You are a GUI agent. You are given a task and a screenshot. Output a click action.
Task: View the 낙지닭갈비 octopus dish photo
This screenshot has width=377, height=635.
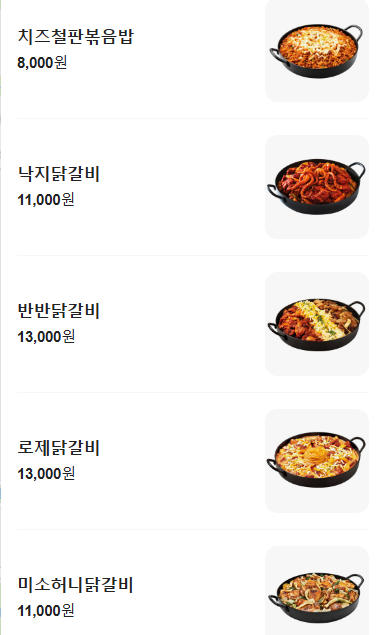click(317, 187)
